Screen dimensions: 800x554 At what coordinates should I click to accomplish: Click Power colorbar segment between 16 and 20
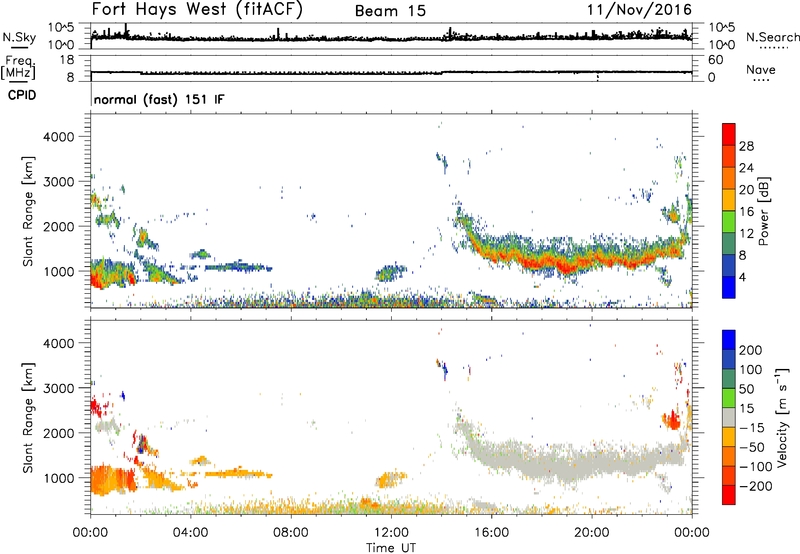pos(729,200)
